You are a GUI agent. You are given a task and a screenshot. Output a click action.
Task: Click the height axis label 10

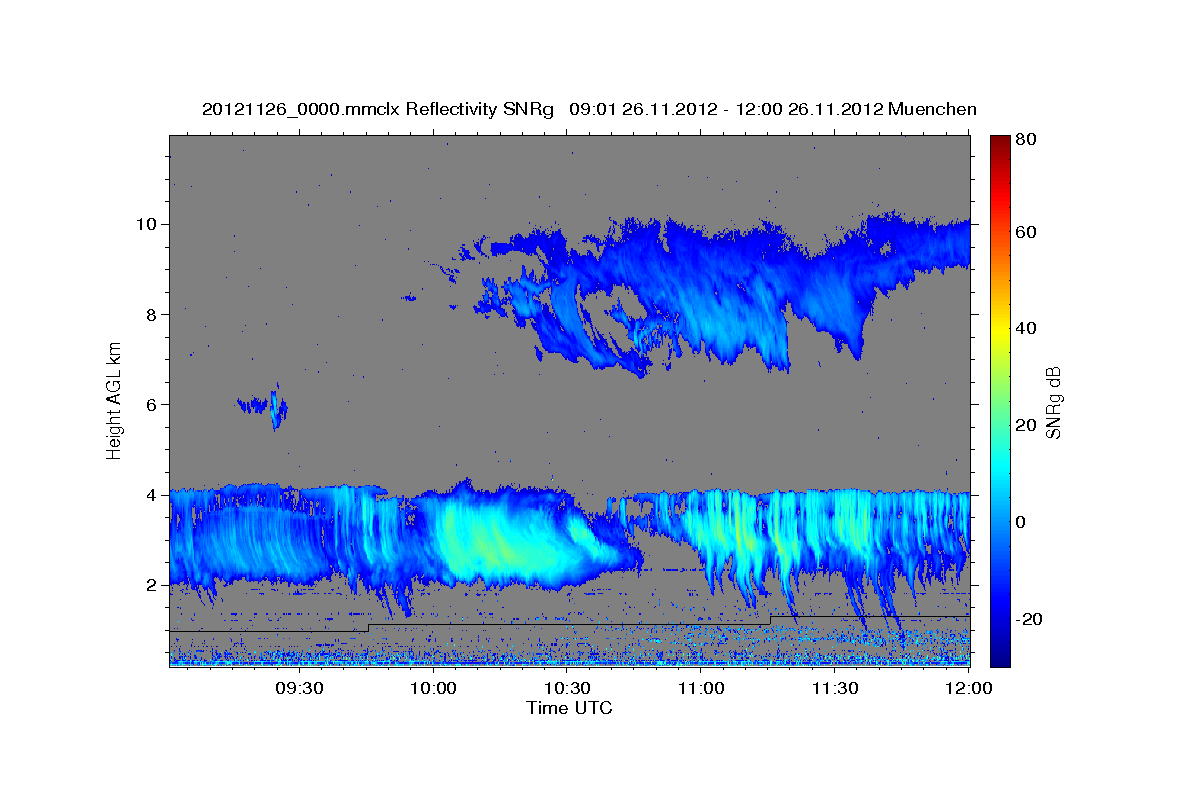tap(149, 223)
